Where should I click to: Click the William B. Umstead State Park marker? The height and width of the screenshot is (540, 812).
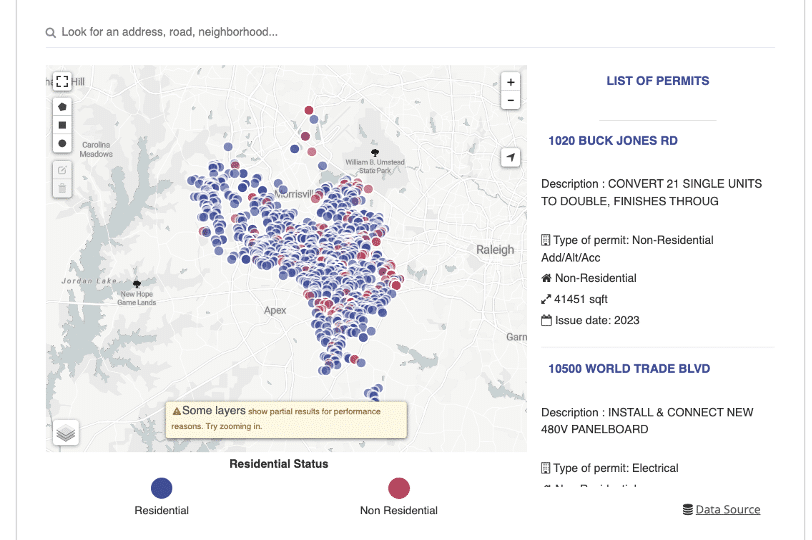[375, 152]
